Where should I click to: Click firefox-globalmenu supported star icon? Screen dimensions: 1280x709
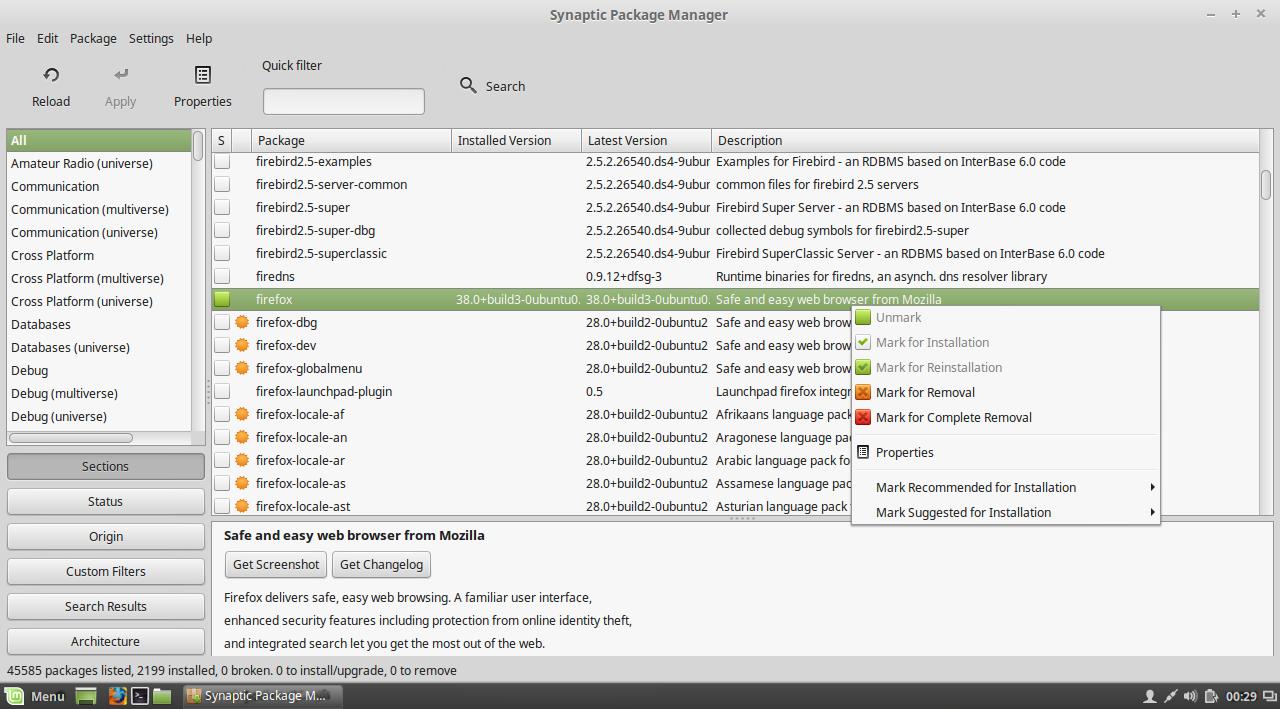241,368
